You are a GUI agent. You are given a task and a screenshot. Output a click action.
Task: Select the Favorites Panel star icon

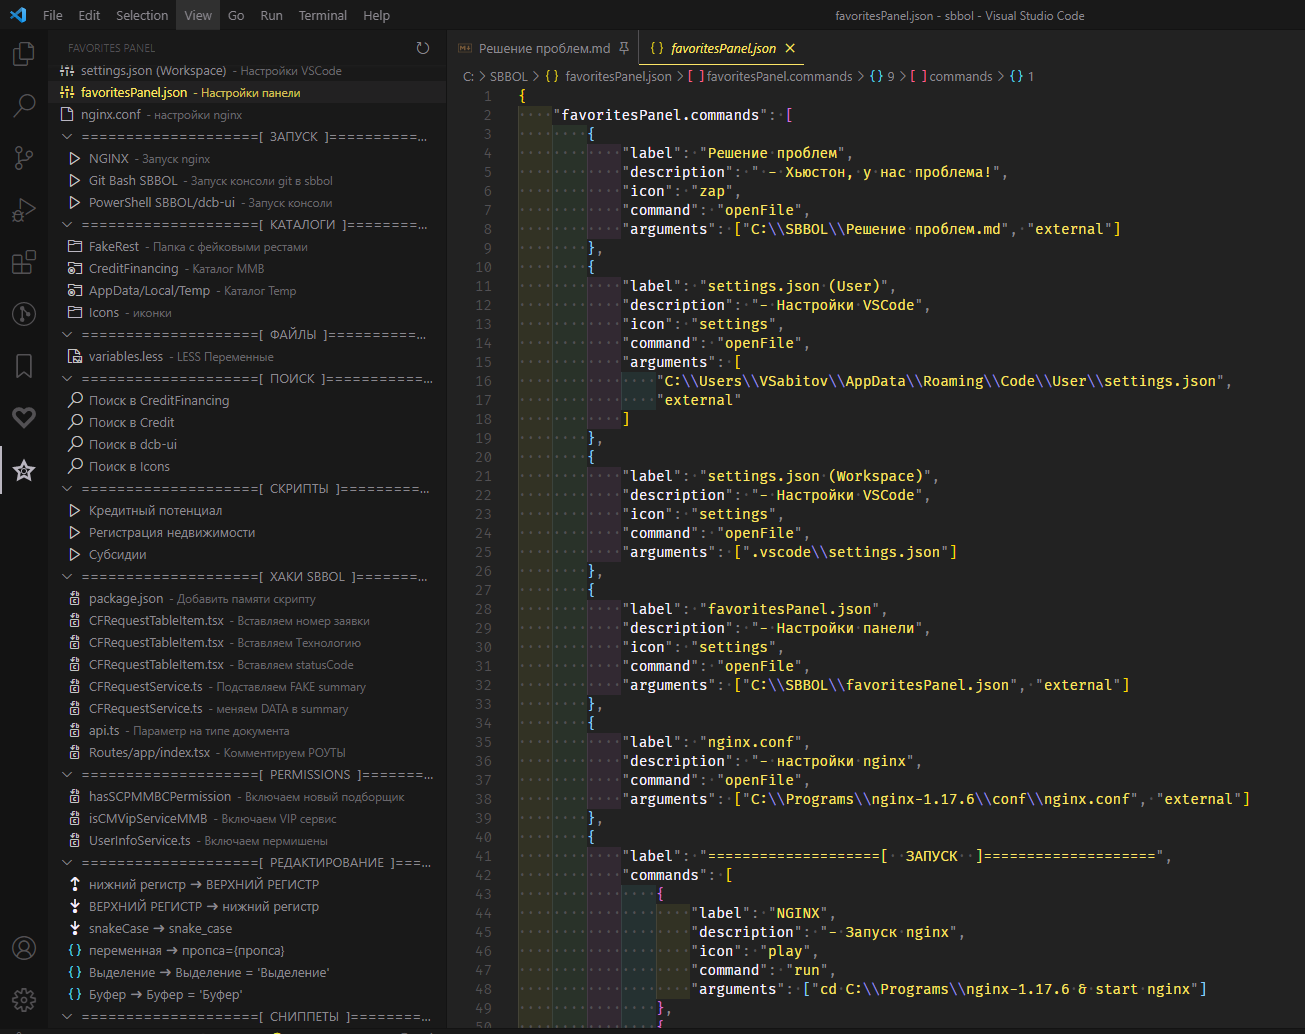tap(24, 470)
